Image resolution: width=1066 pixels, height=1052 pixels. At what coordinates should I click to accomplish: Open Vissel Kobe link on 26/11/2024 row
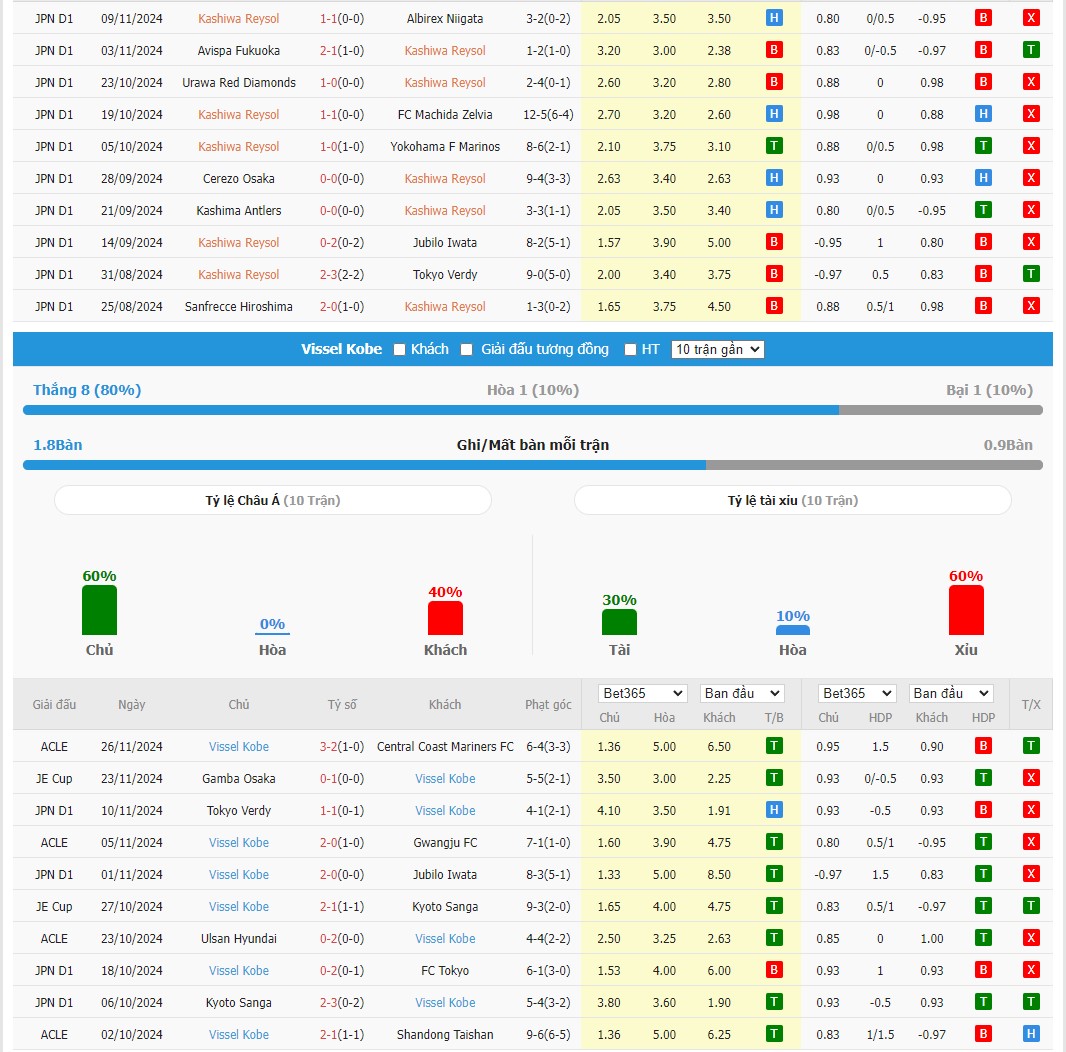click(239, 747)
